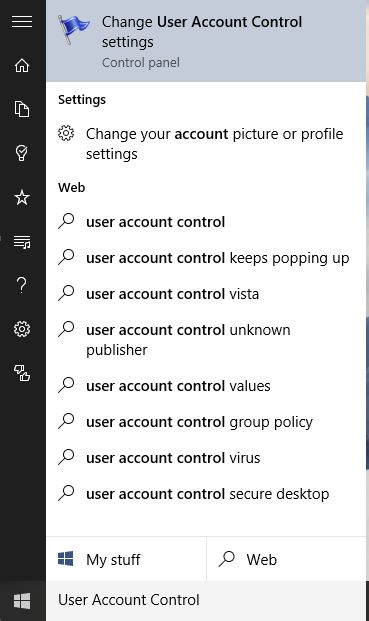The image size is (369, 621).
Task: Open the Notebook icon in sidebar
Action: tap(22, 109)
